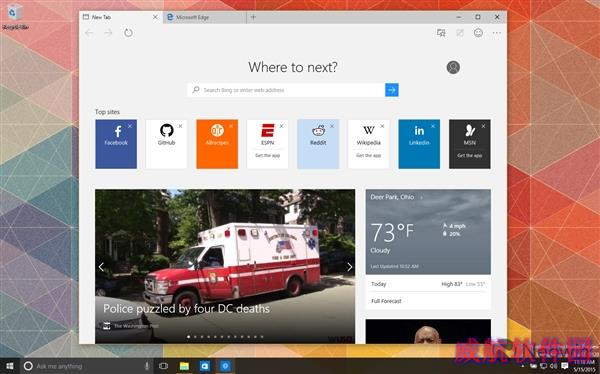The image size is (600, 374).
Task: Remove MSN tile with its X
Action: pos(483,126)
